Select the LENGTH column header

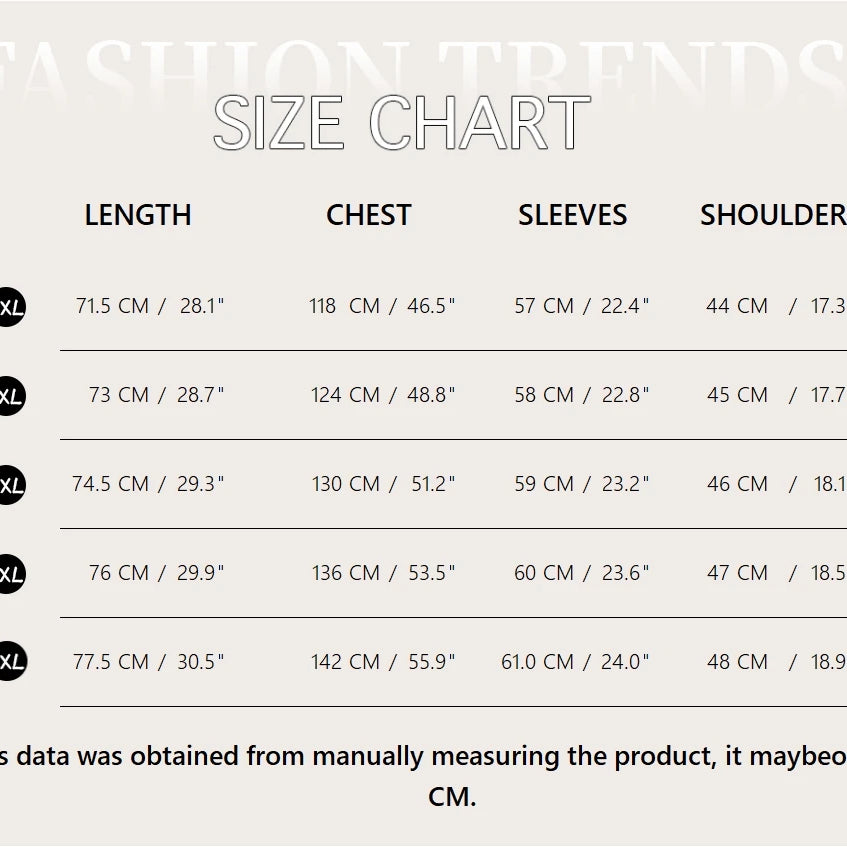tap(138, 215)
